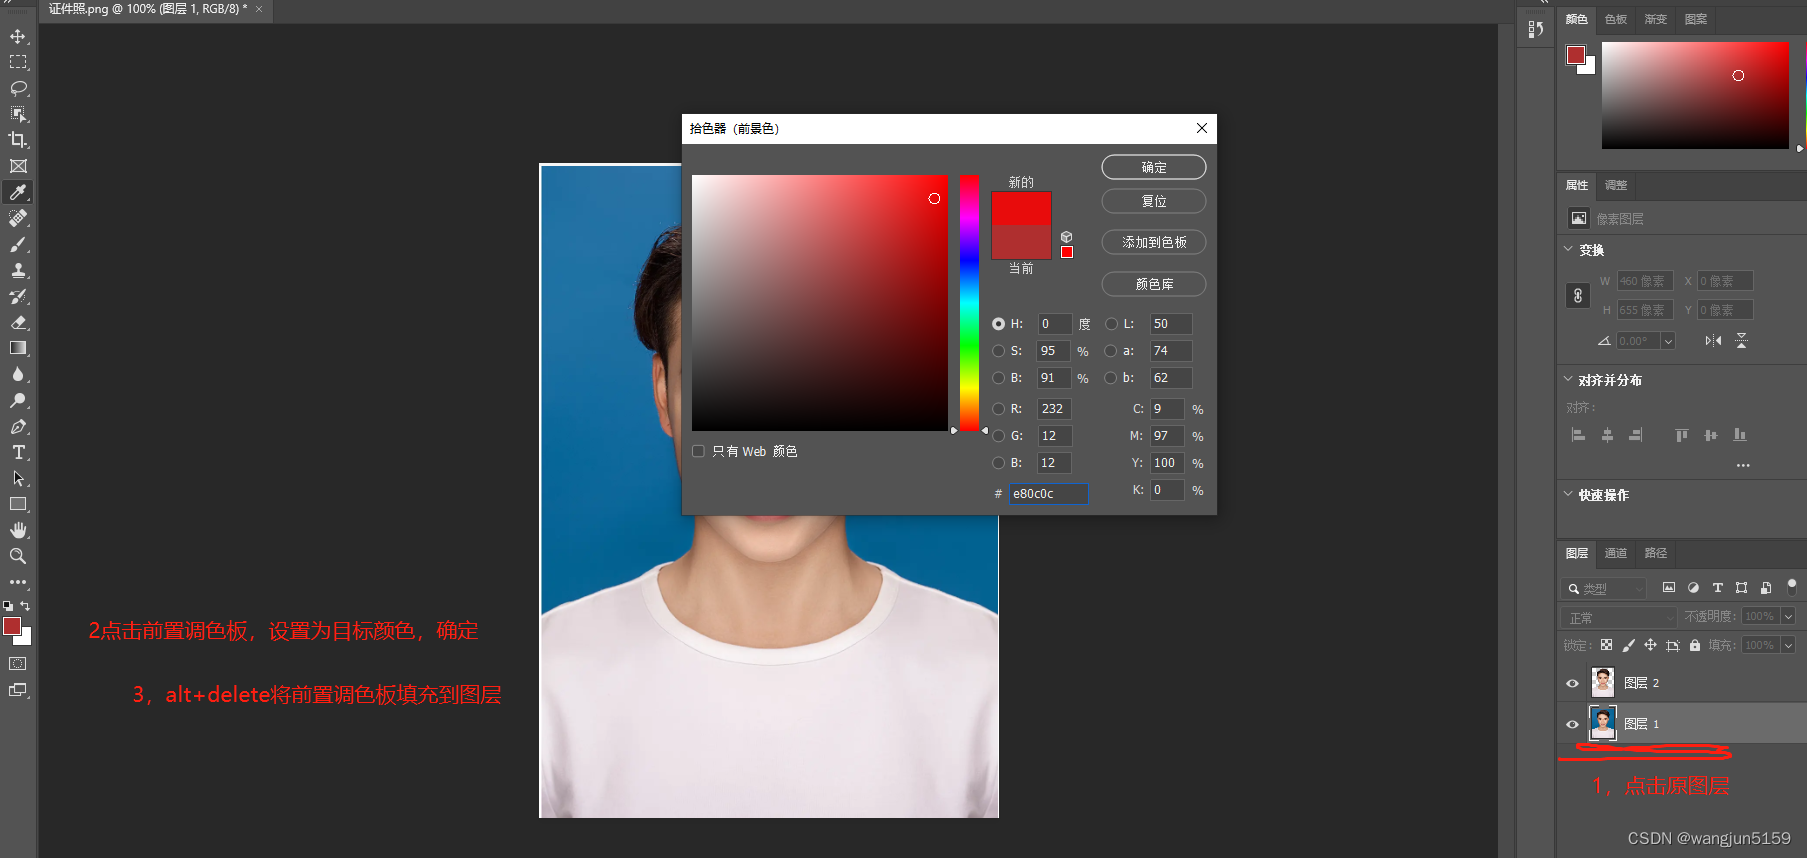Image resolution: width=1807 pixels, height=858 pixels.
Task: Select the Move tool
Action: coord(18,36)
